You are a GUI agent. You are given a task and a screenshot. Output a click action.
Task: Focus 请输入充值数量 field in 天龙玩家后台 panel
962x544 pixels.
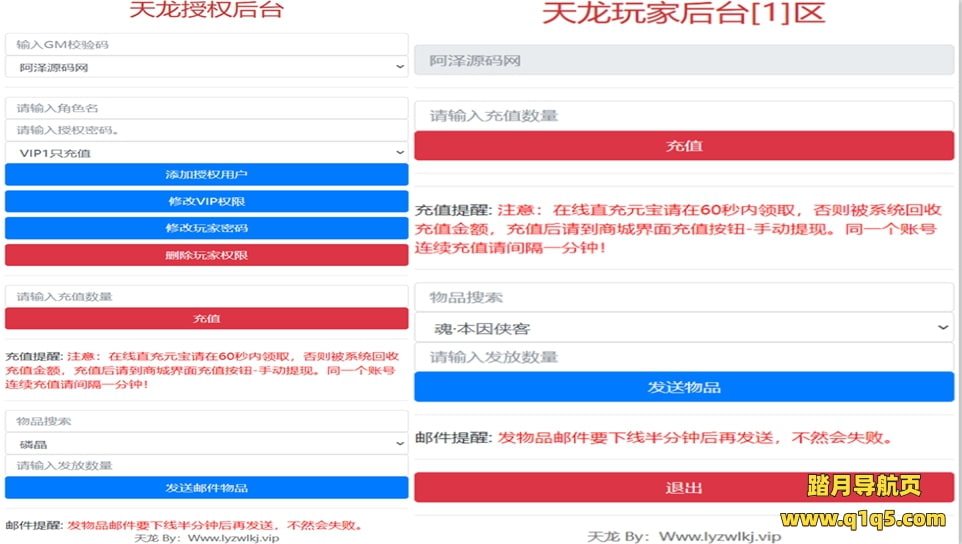(x=684, y=116)
